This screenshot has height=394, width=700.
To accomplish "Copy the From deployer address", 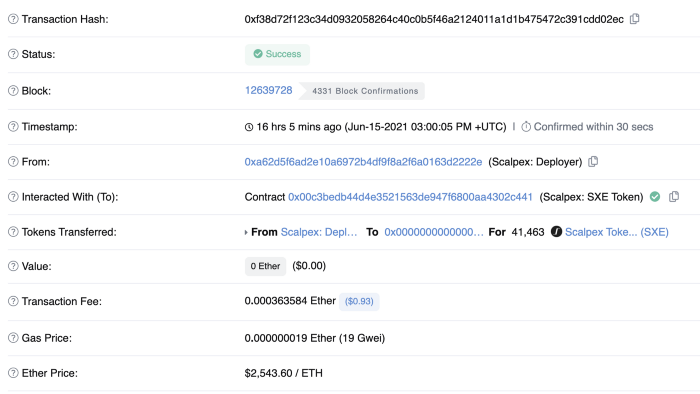I will 593,162.
